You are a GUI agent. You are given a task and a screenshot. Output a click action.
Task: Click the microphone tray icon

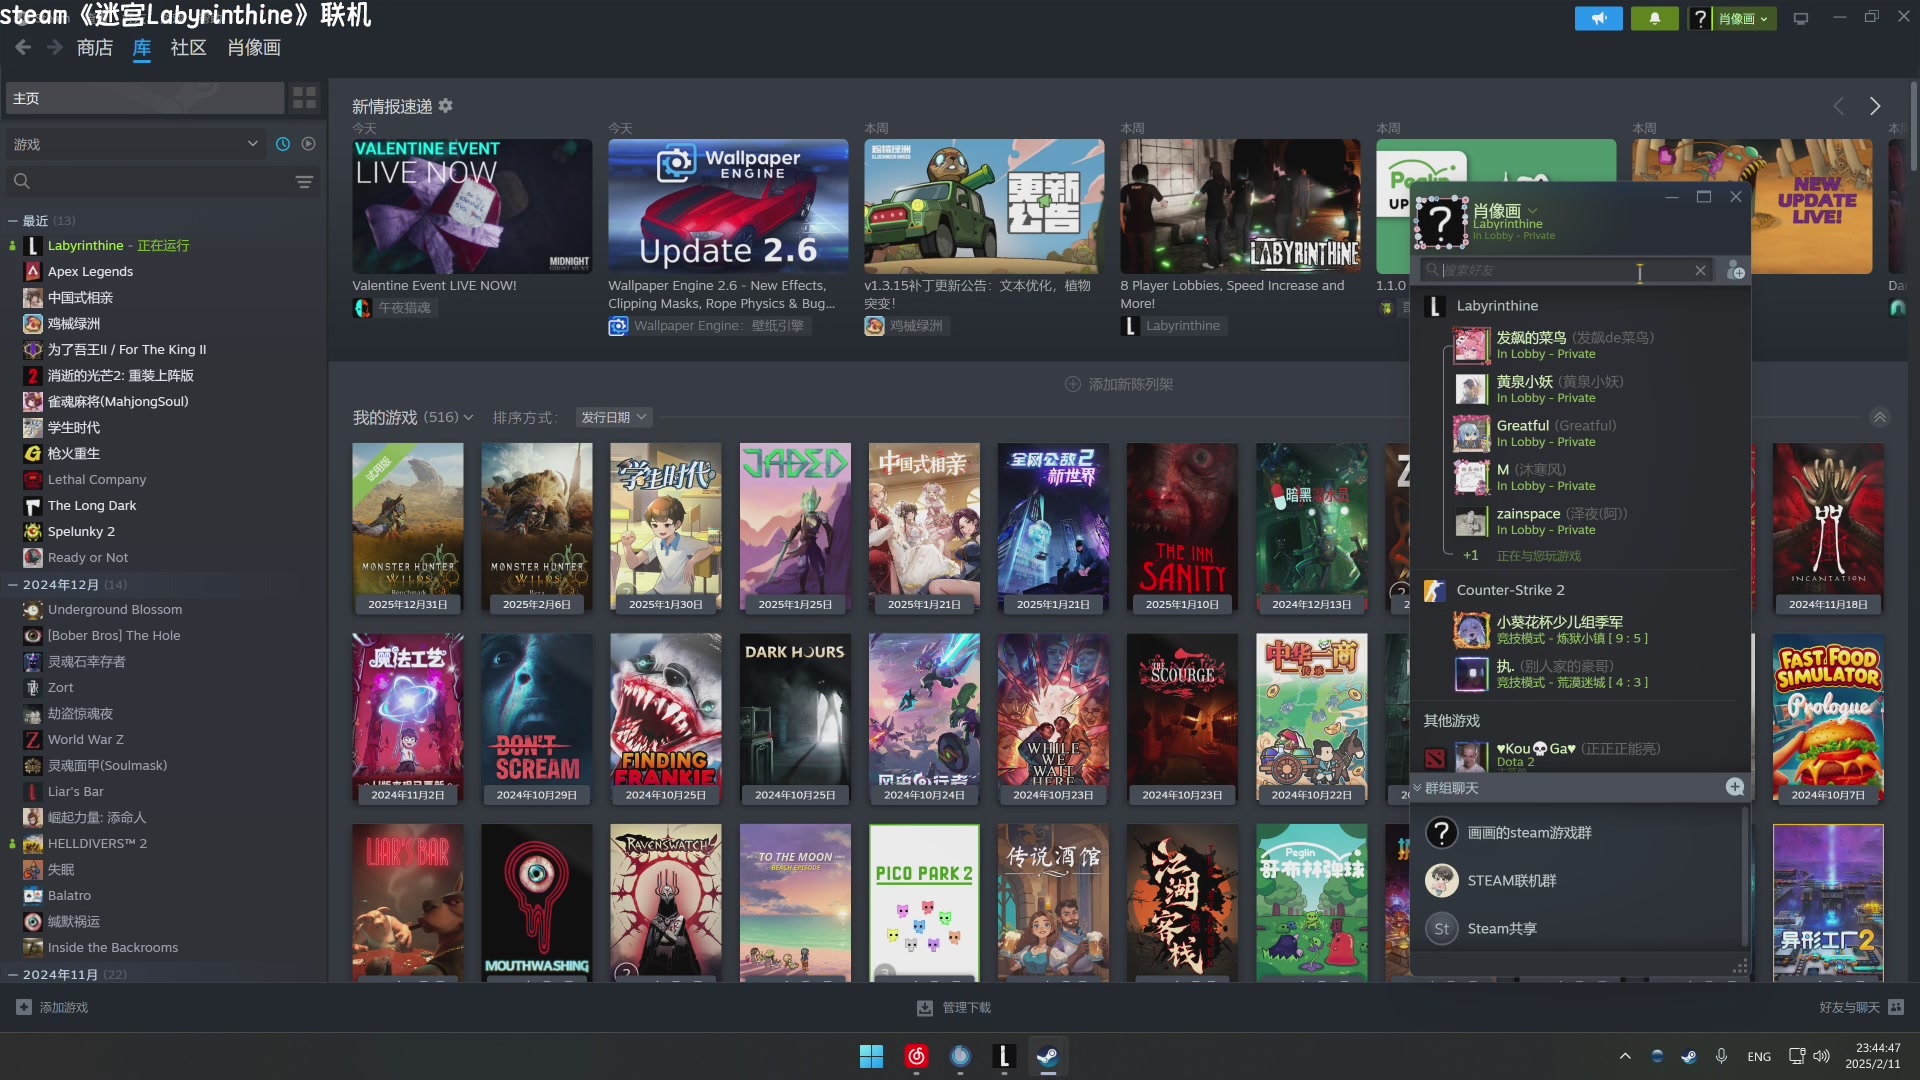click(x=1721, y=1057)
